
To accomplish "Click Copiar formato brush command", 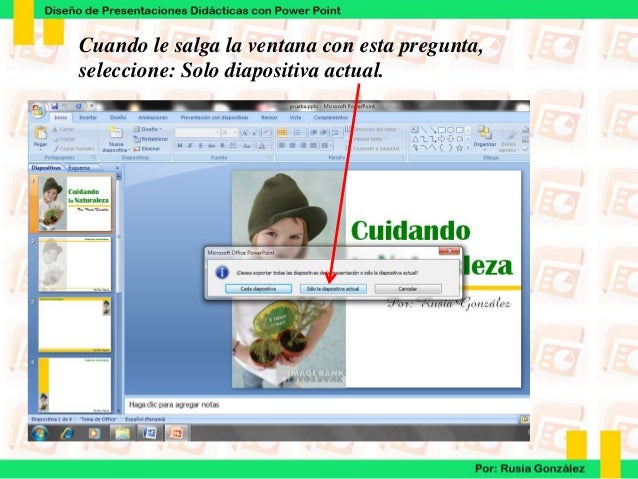I will pos(74,149).
